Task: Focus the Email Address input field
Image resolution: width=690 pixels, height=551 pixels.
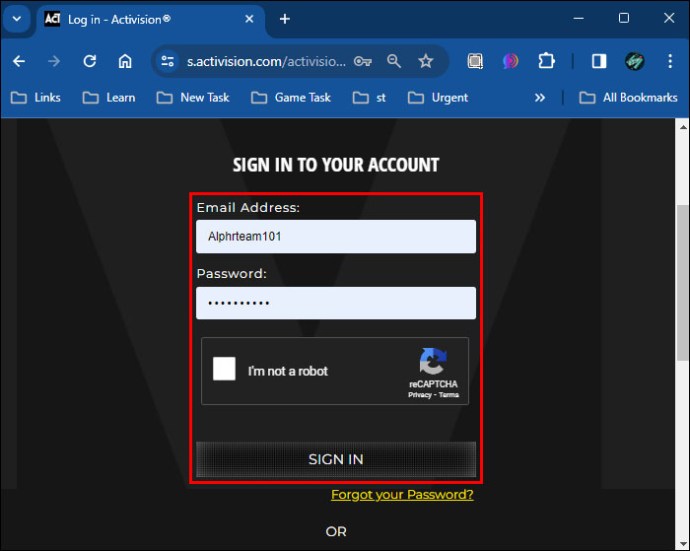Action: coord(336,237)
